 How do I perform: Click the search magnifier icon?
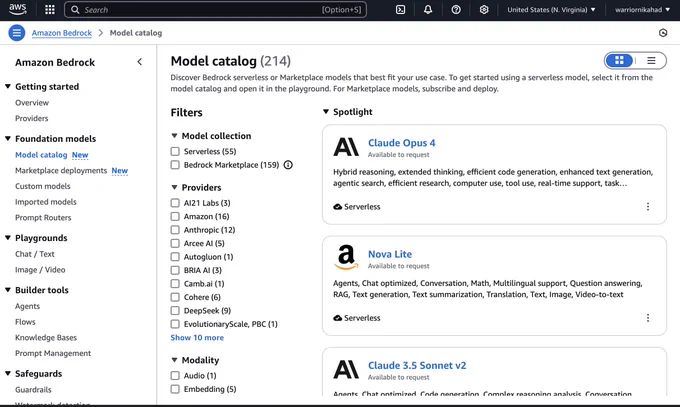click(x=75, y=10)
